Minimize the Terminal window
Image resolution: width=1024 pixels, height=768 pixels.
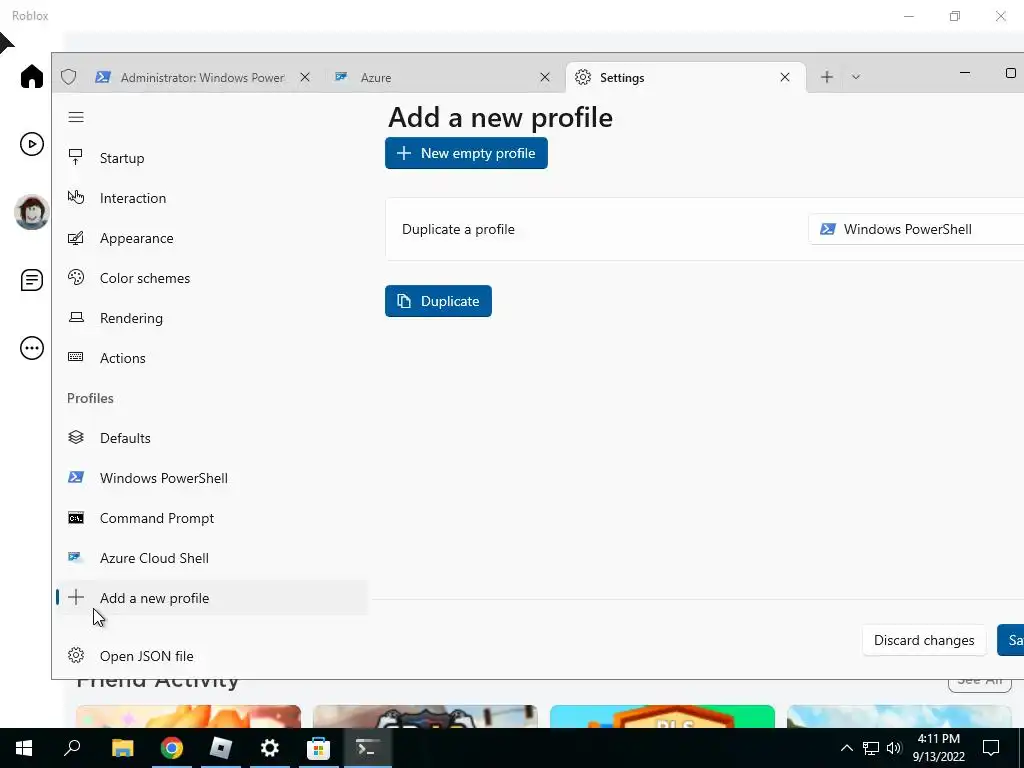click(x=965, y=73)
